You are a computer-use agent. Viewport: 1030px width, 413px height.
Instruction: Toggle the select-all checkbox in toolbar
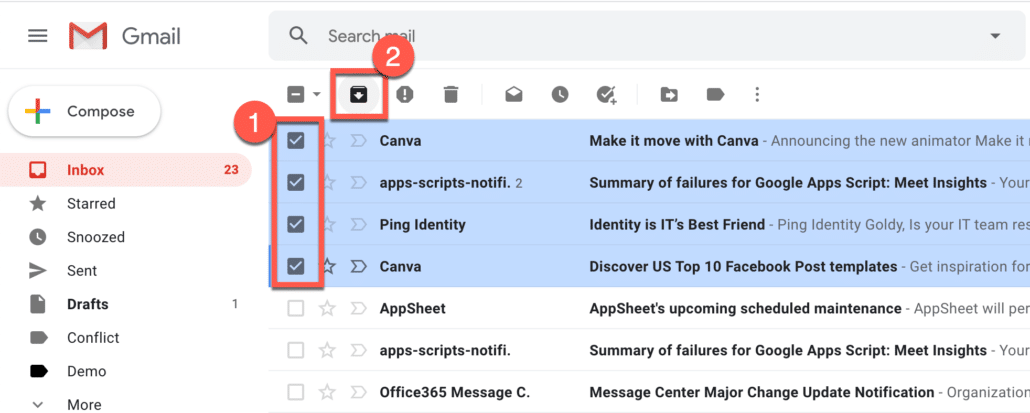(296, 95)
